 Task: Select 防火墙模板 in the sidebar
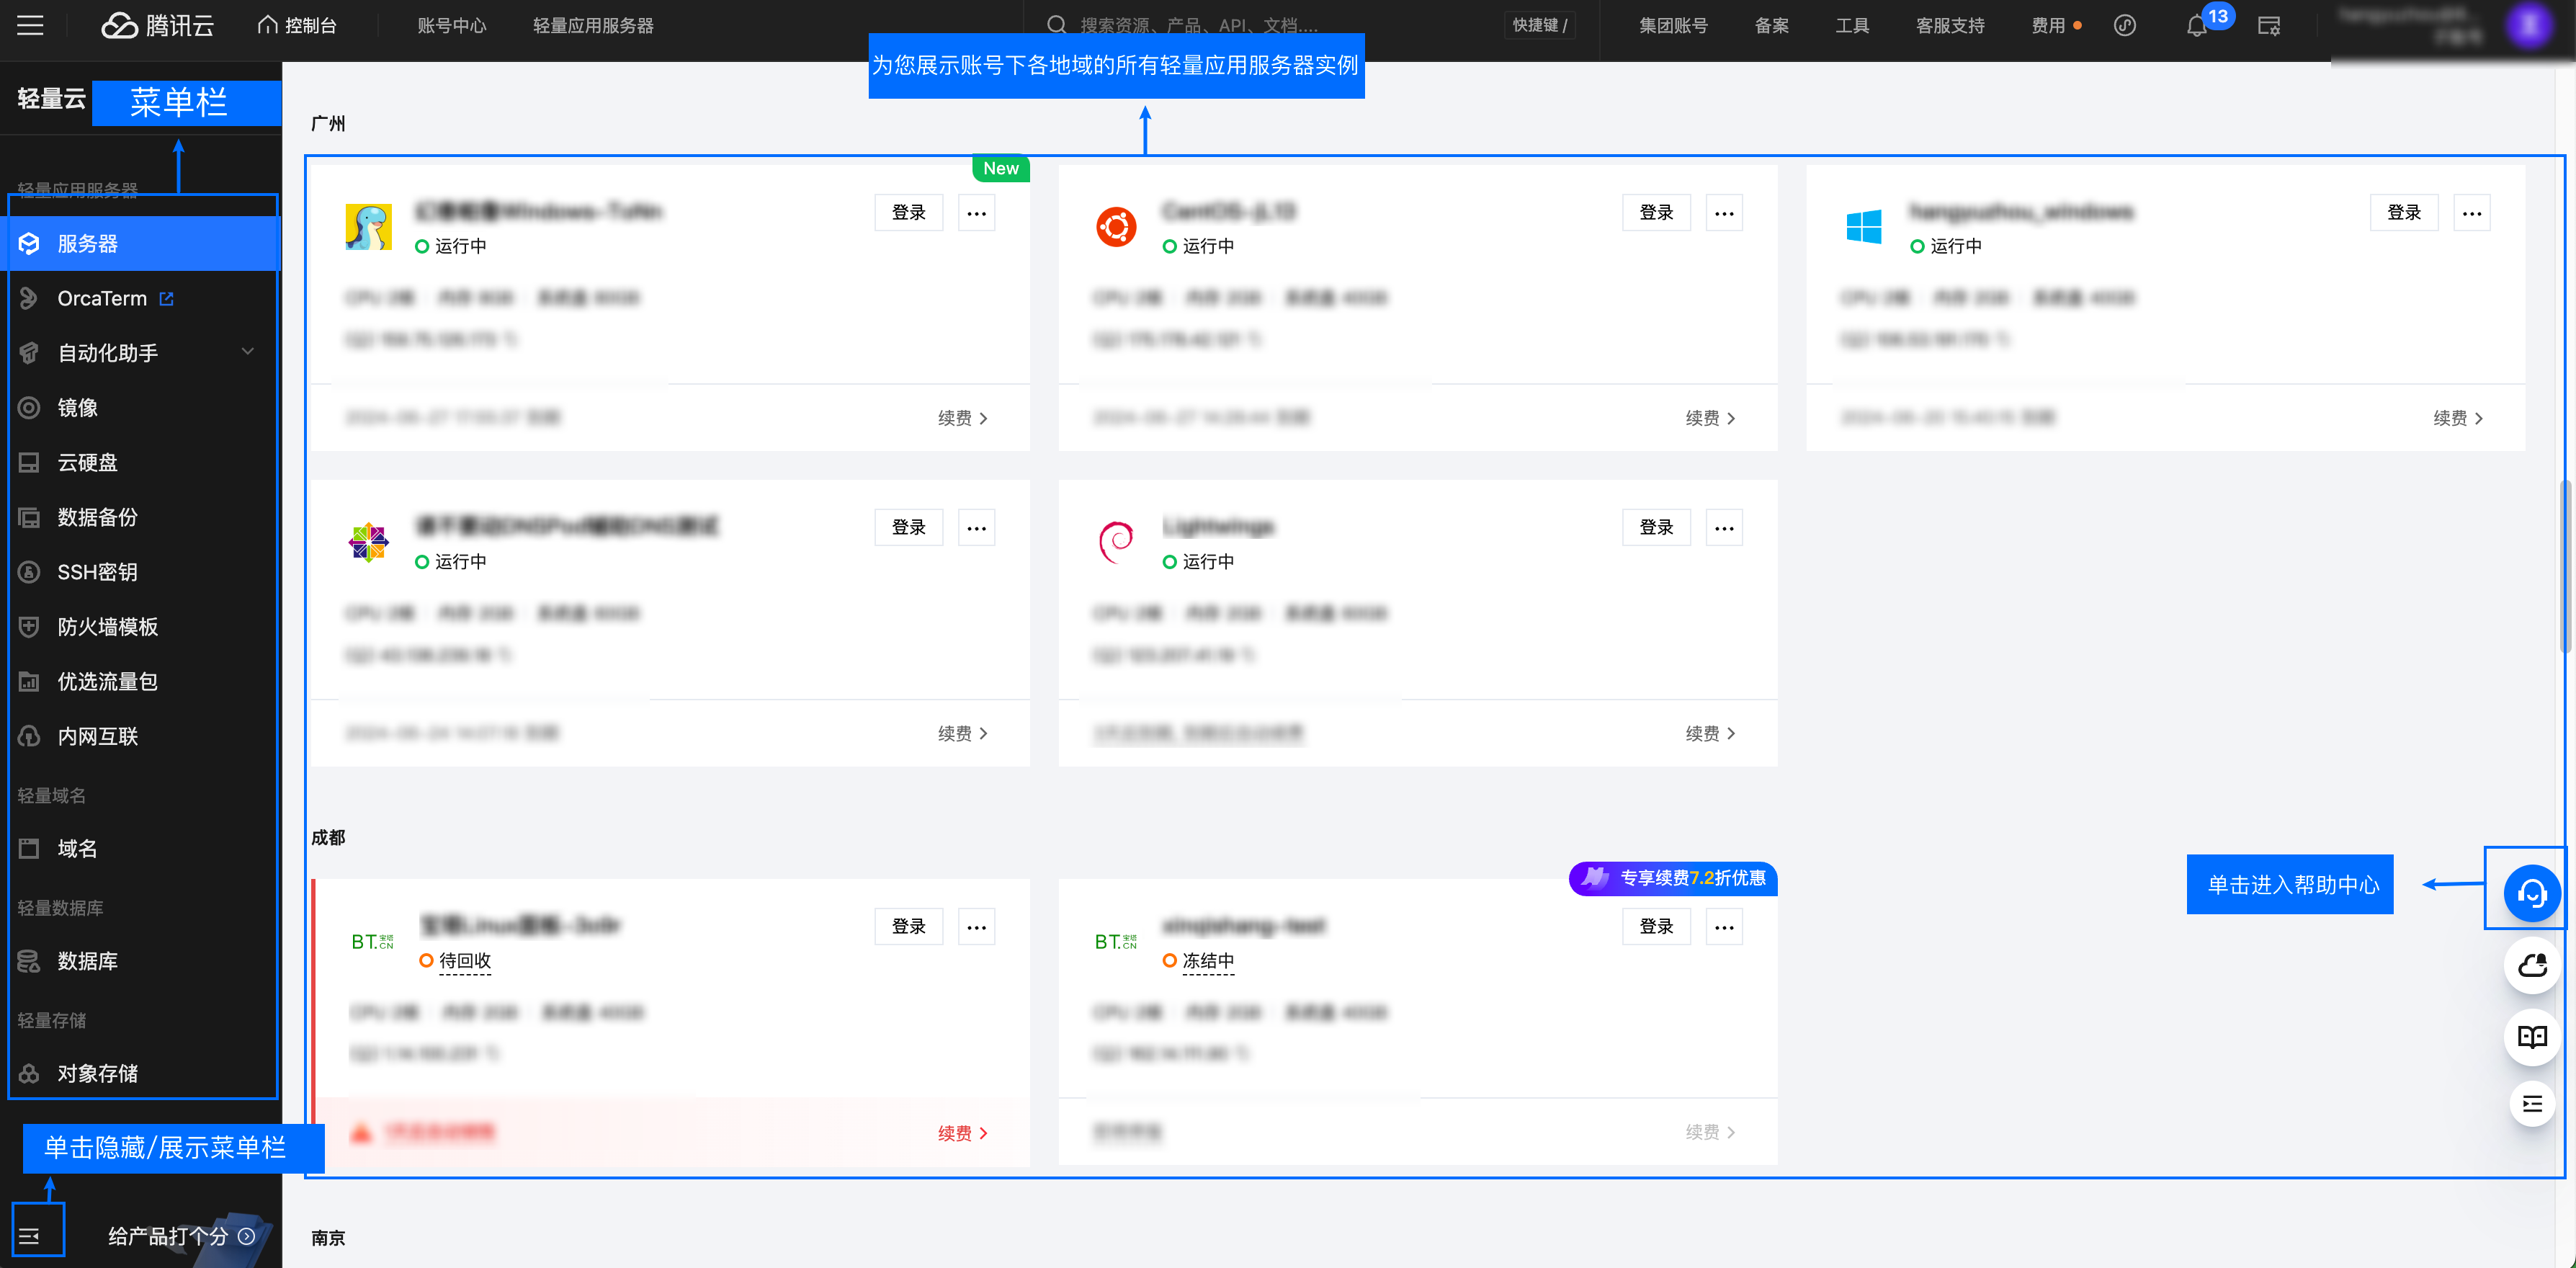(x=107, y=626)
